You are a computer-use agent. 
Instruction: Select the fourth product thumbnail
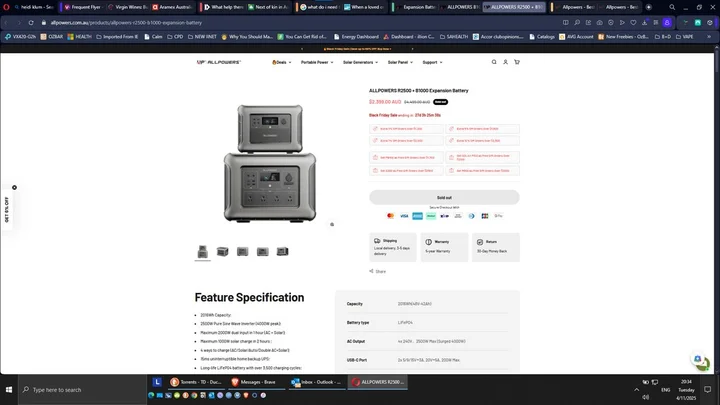pos(263,252)
